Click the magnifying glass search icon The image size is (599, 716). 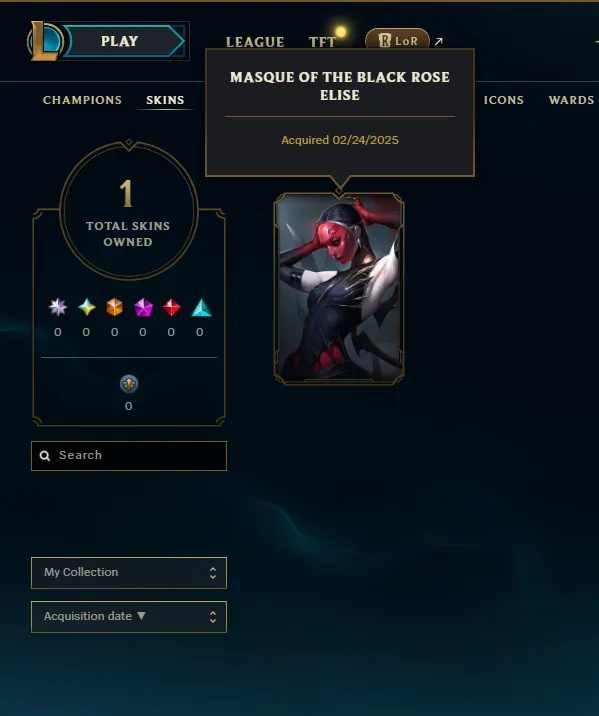(x=45, y=456)
